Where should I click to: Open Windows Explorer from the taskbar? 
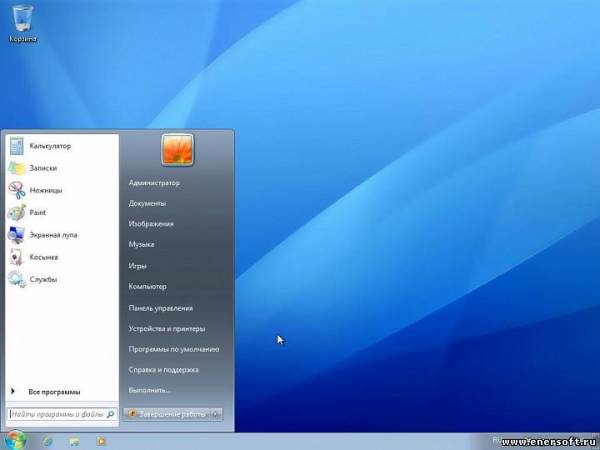[74, 442]
